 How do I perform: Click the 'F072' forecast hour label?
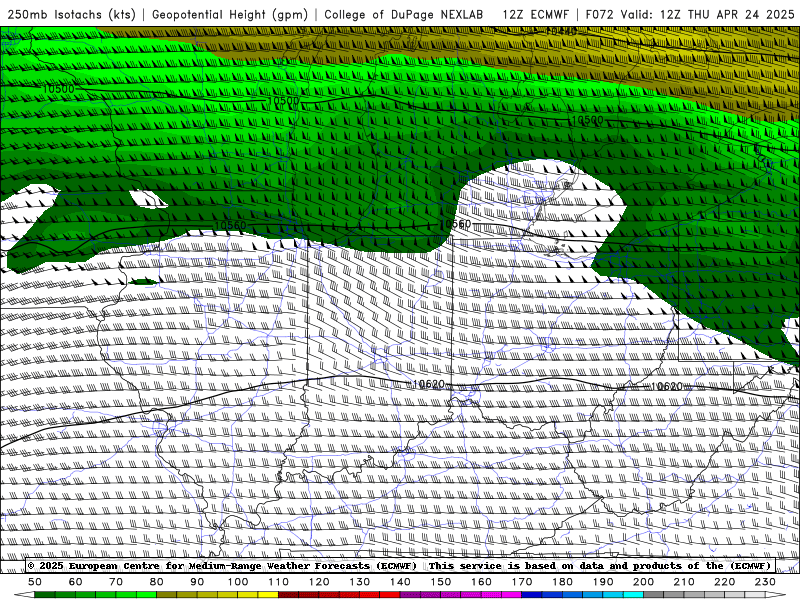[x=599, y=15]
